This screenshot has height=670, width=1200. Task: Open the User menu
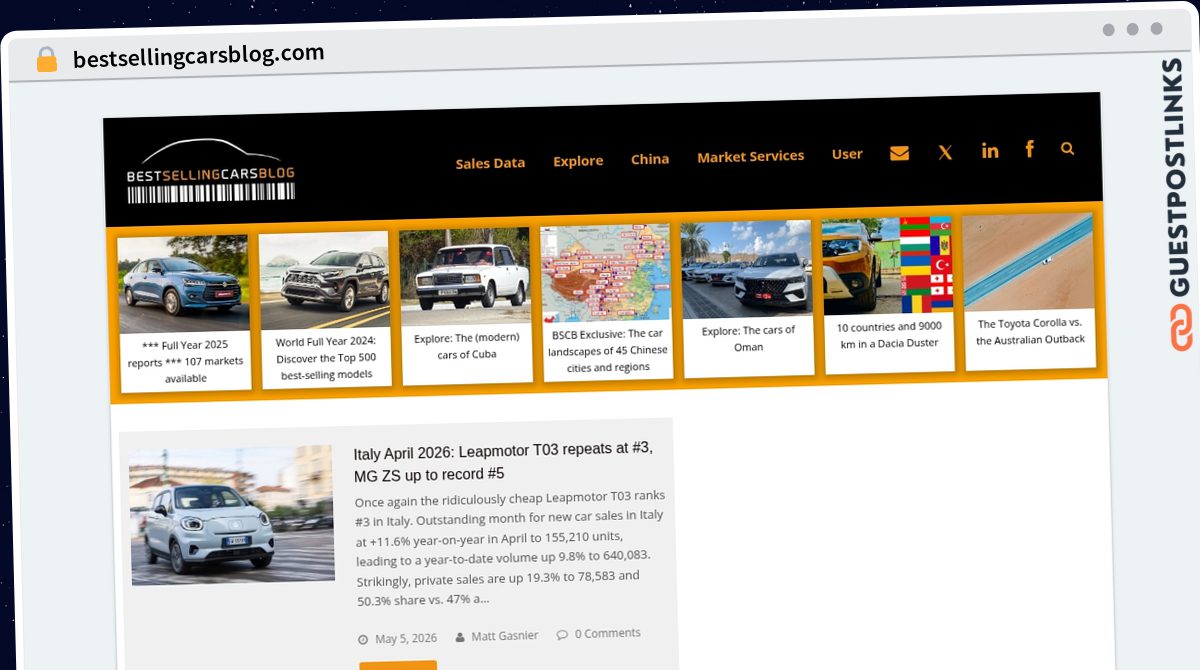847,154
